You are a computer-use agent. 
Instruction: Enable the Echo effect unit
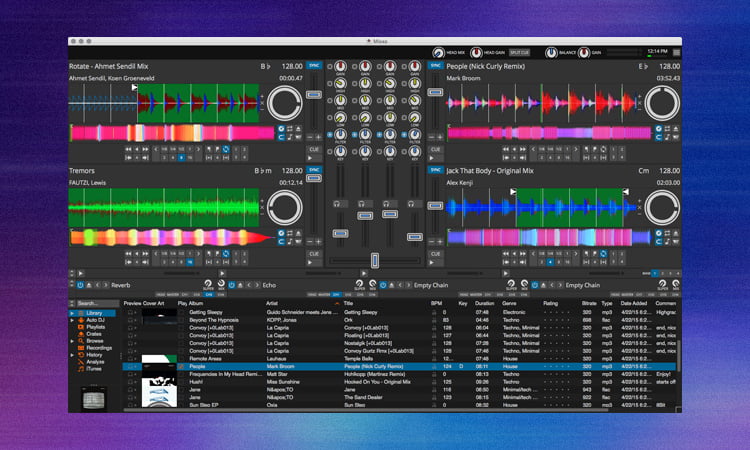pyautogui.click(x=232, y=285)
